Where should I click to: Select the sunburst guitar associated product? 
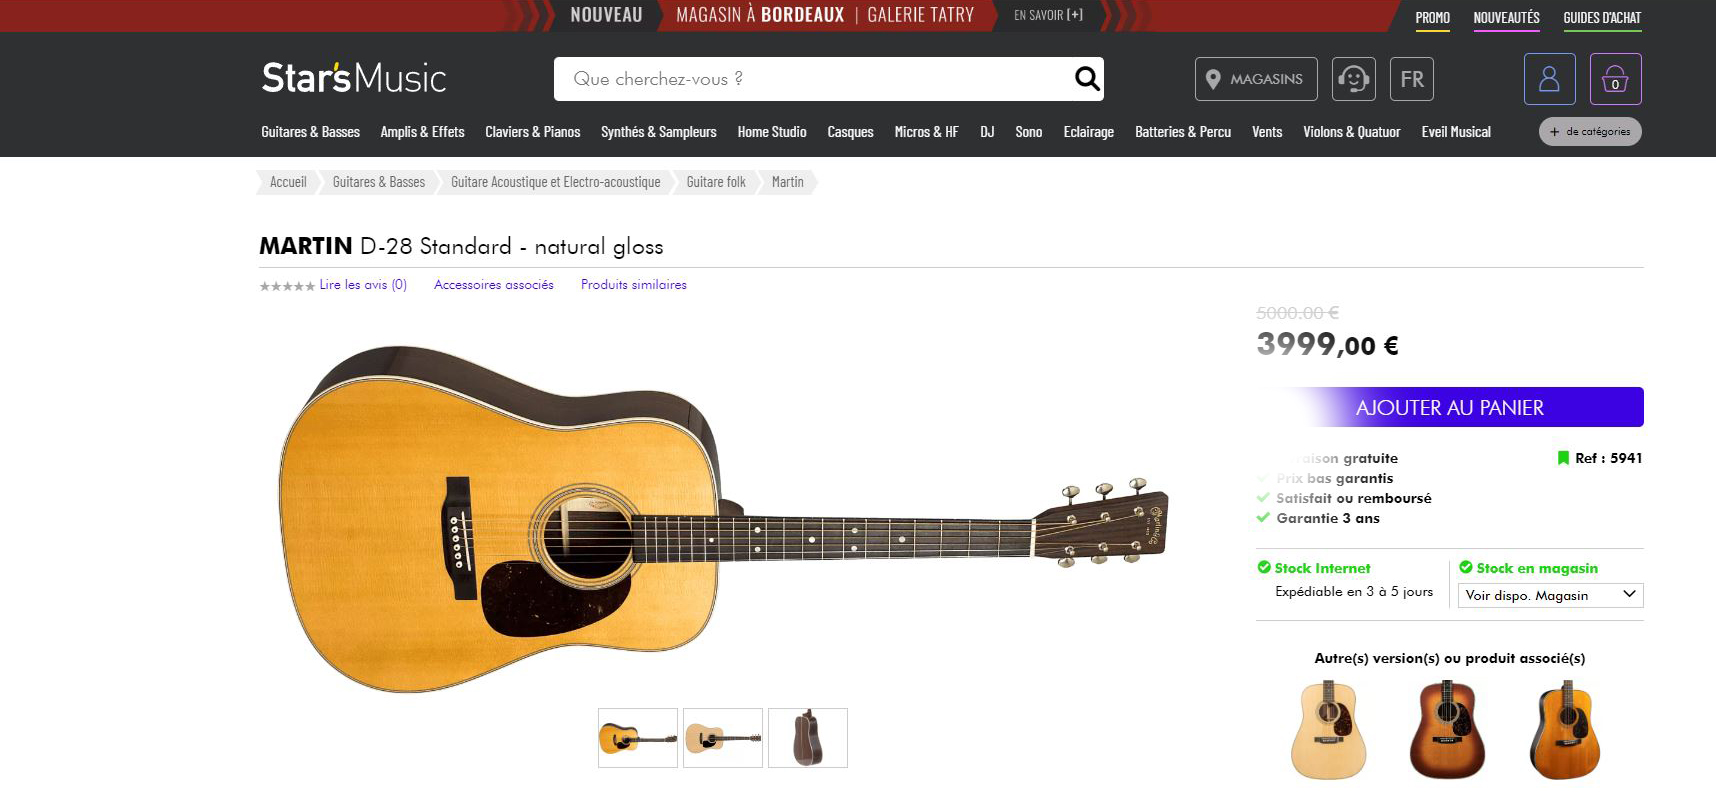click(1447, 729)
